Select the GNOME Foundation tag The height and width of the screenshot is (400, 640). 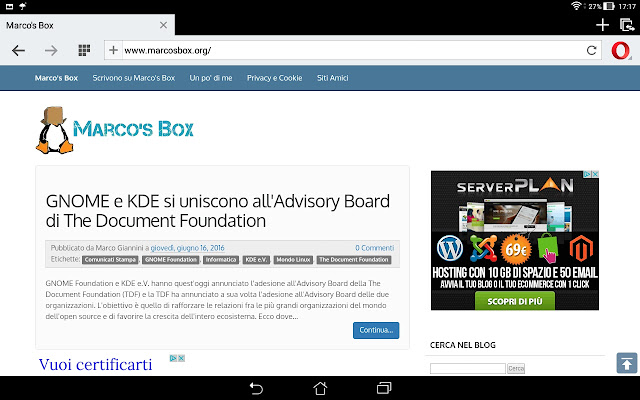pos(171,260)
